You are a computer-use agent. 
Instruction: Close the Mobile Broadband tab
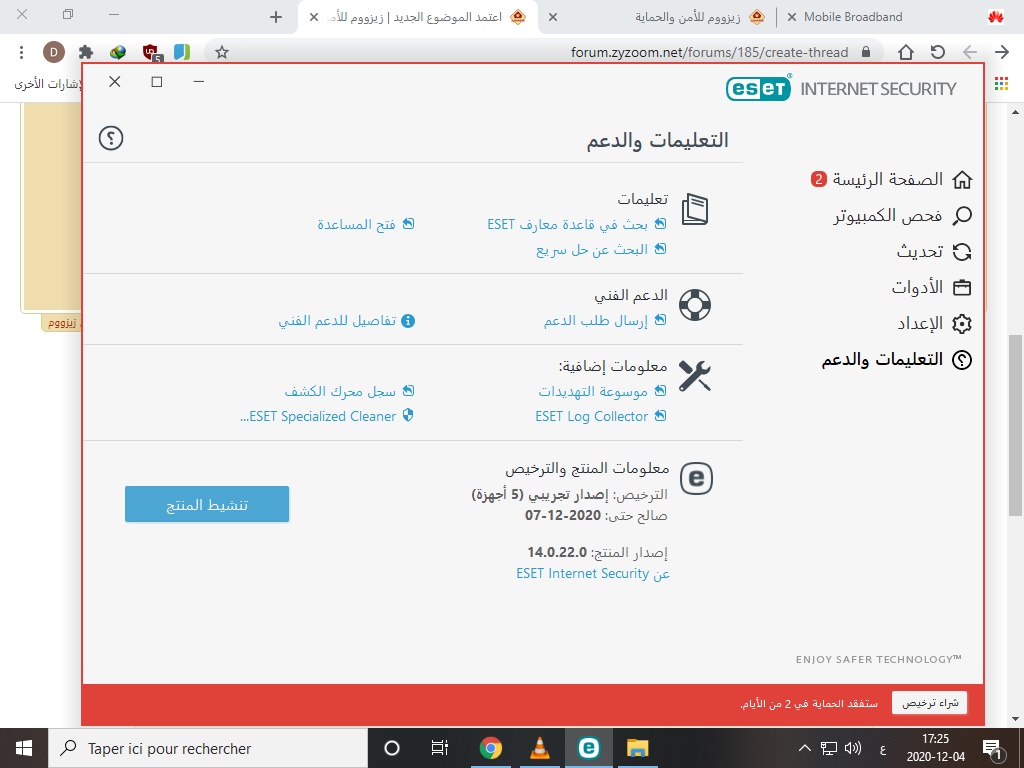[x=792, y=17]
